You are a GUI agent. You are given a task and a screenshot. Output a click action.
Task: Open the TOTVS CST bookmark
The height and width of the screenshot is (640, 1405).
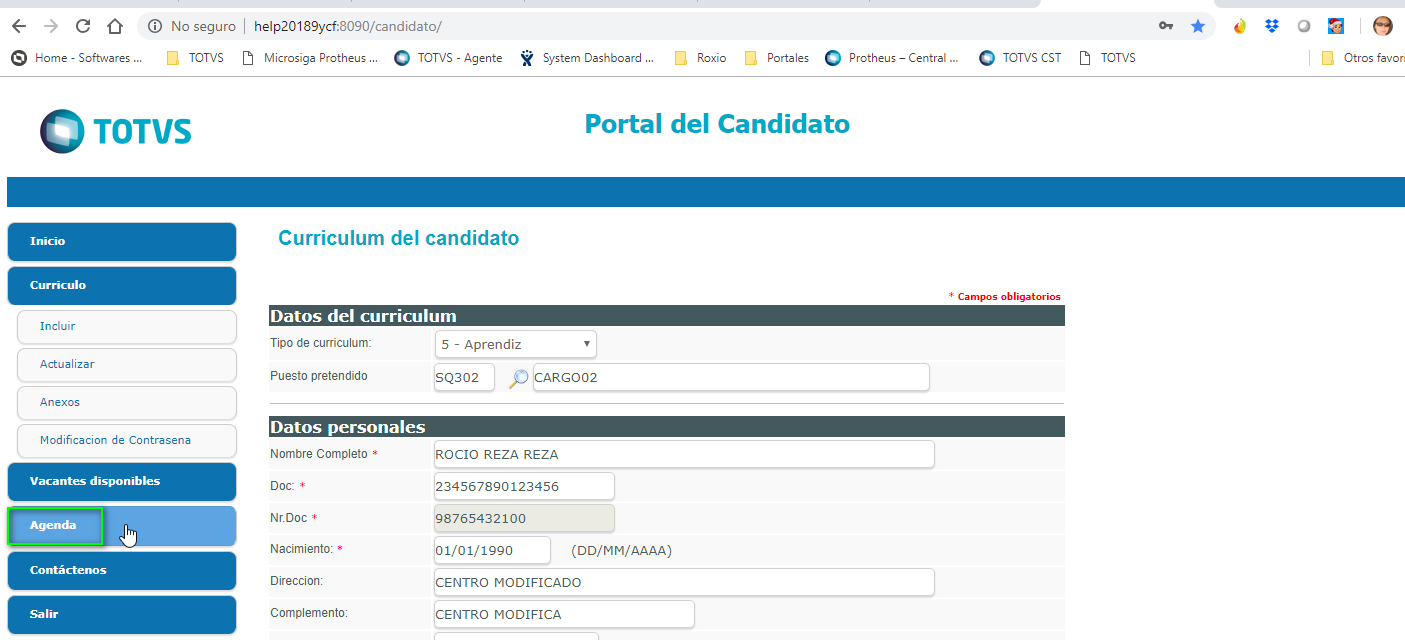pyautogui.click(x=1020, y=58)
